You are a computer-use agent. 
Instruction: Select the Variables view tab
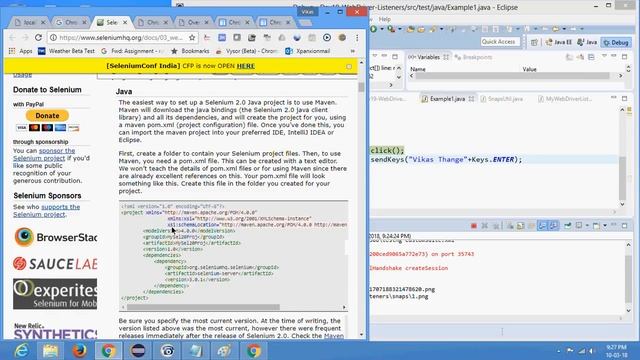(428, 57)
